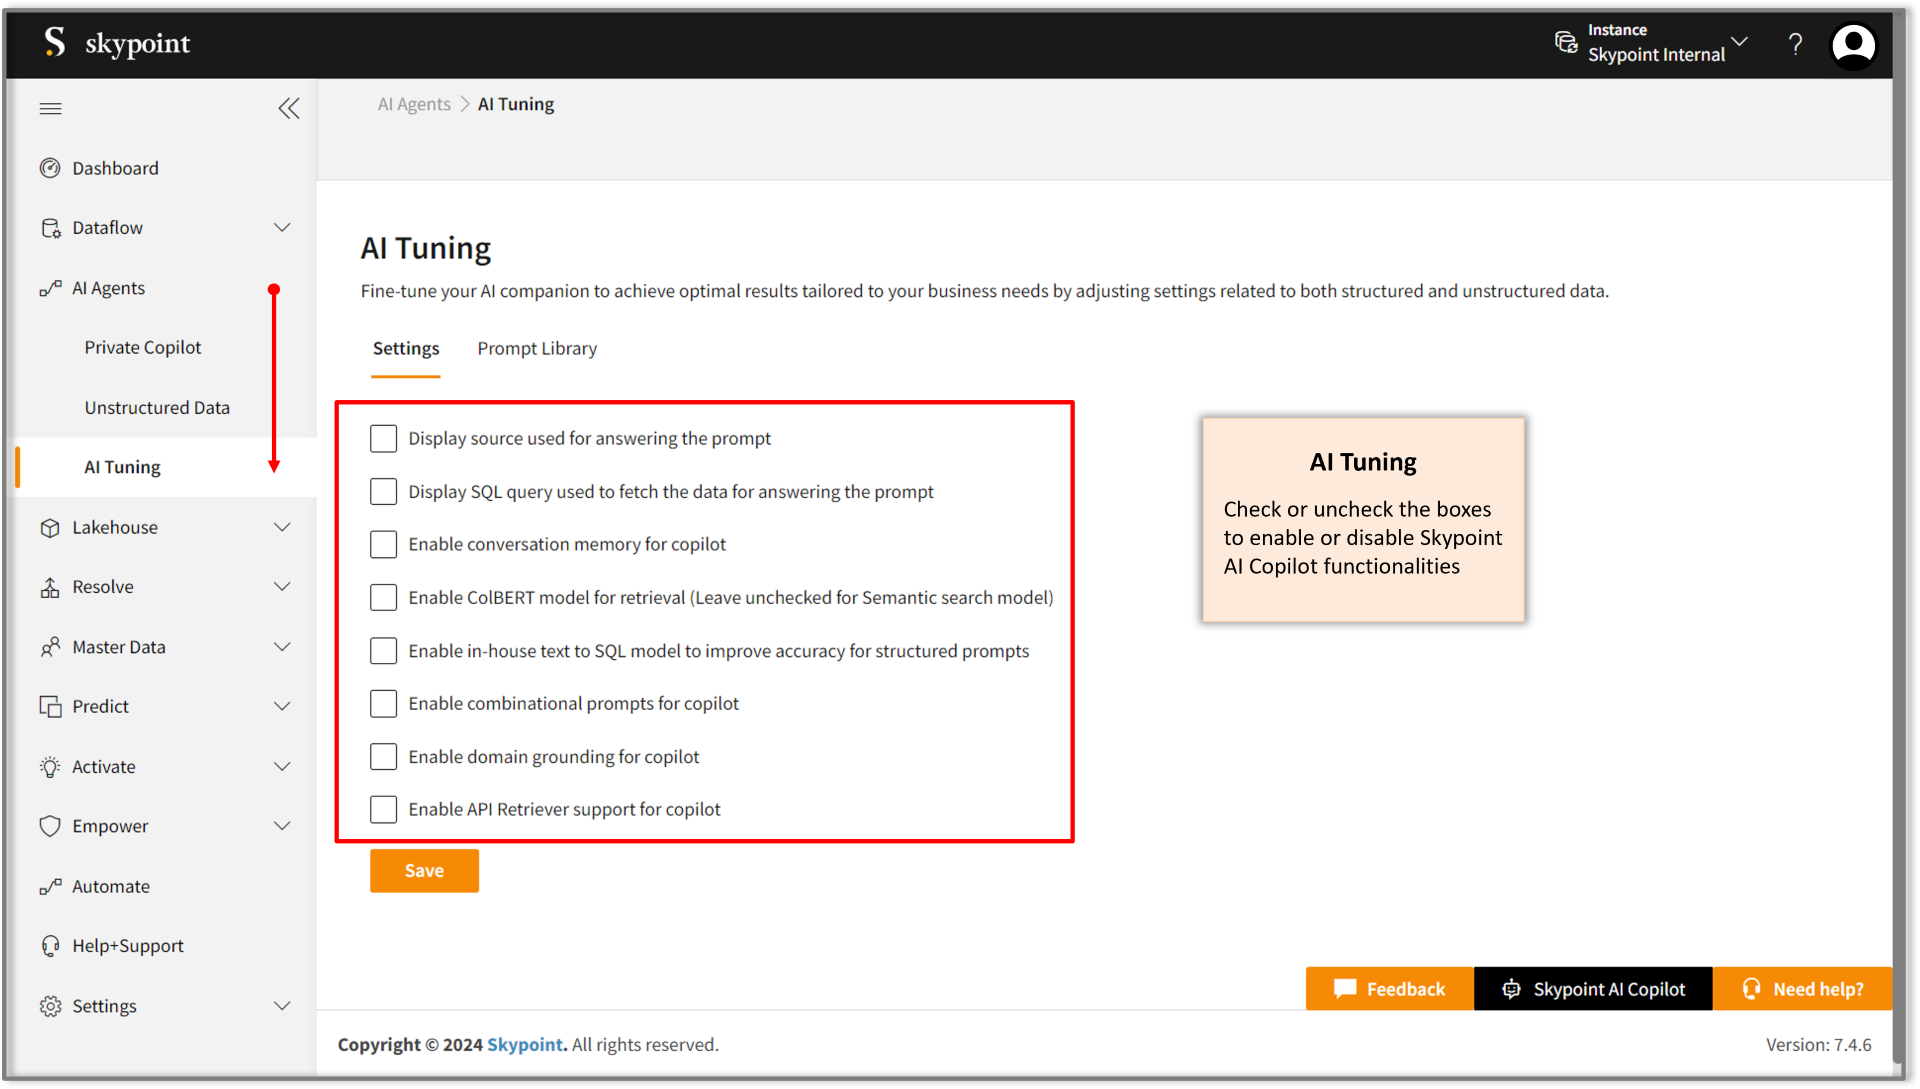Viewport: 1920px width, 1089px height.
Task: Click the Activate lightbulb icon
Action: [50, 767]
